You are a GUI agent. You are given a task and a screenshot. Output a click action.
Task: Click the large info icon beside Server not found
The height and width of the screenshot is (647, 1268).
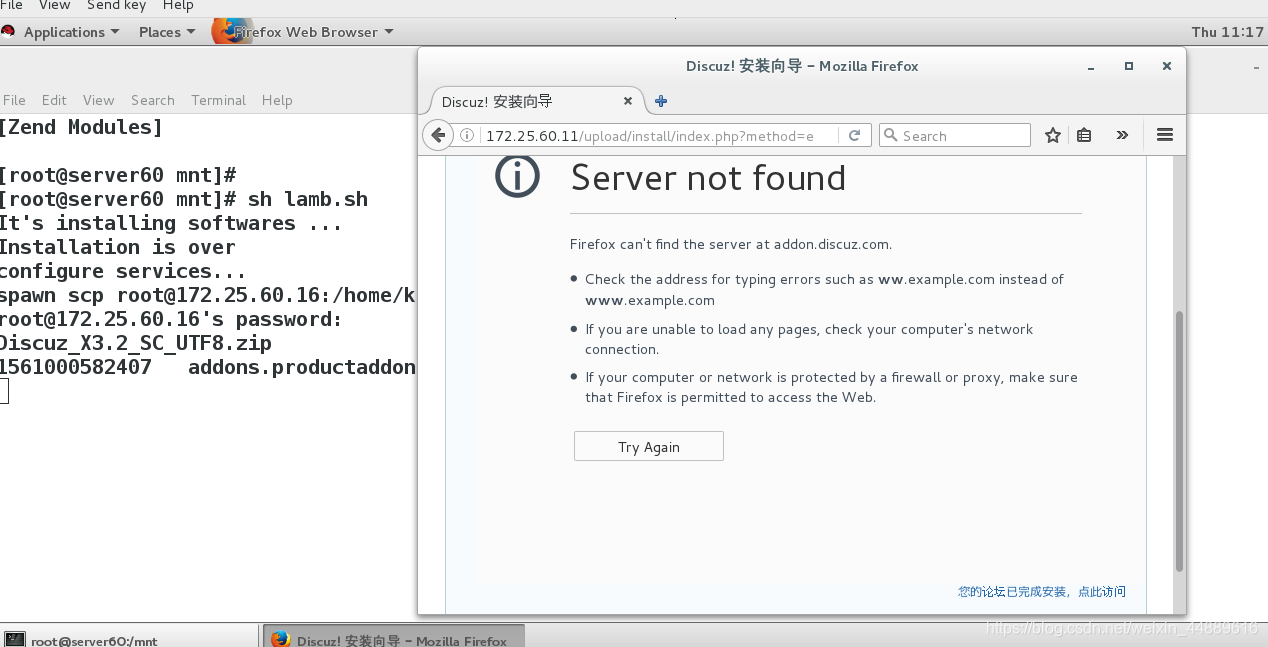point(517,176)
